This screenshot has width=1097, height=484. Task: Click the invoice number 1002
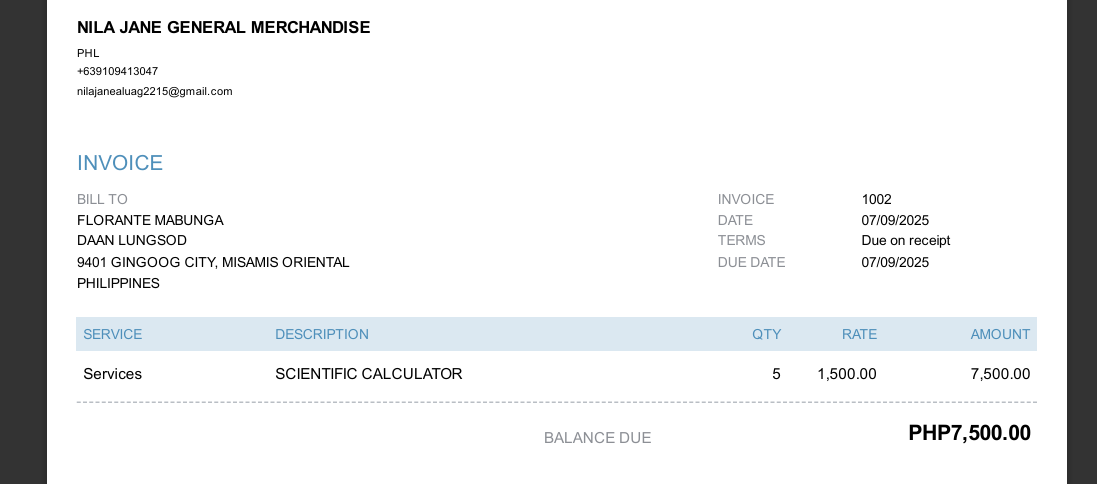point(876,199)
